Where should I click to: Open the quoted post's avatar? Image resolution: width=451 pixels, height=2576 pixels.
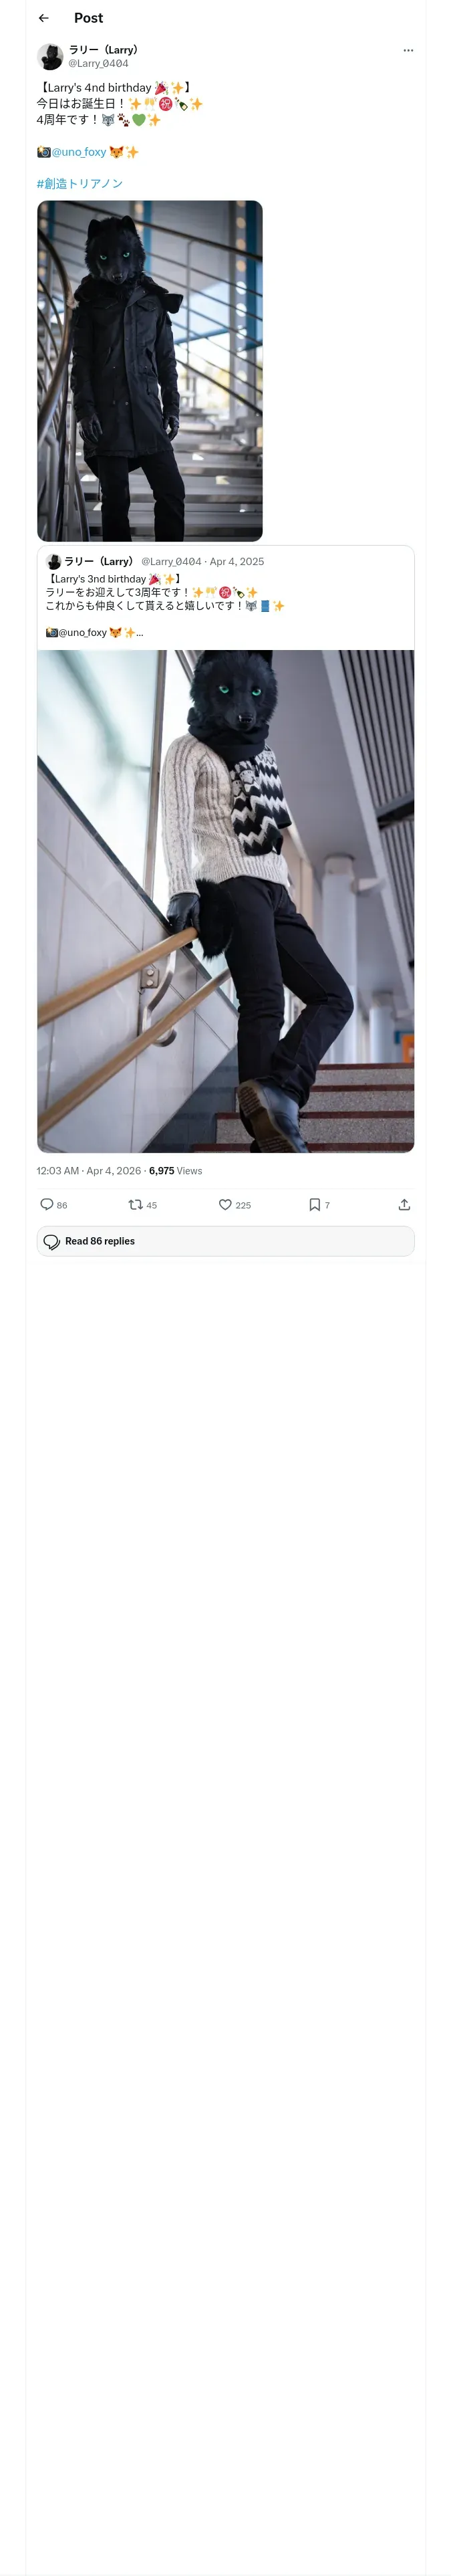53,561
